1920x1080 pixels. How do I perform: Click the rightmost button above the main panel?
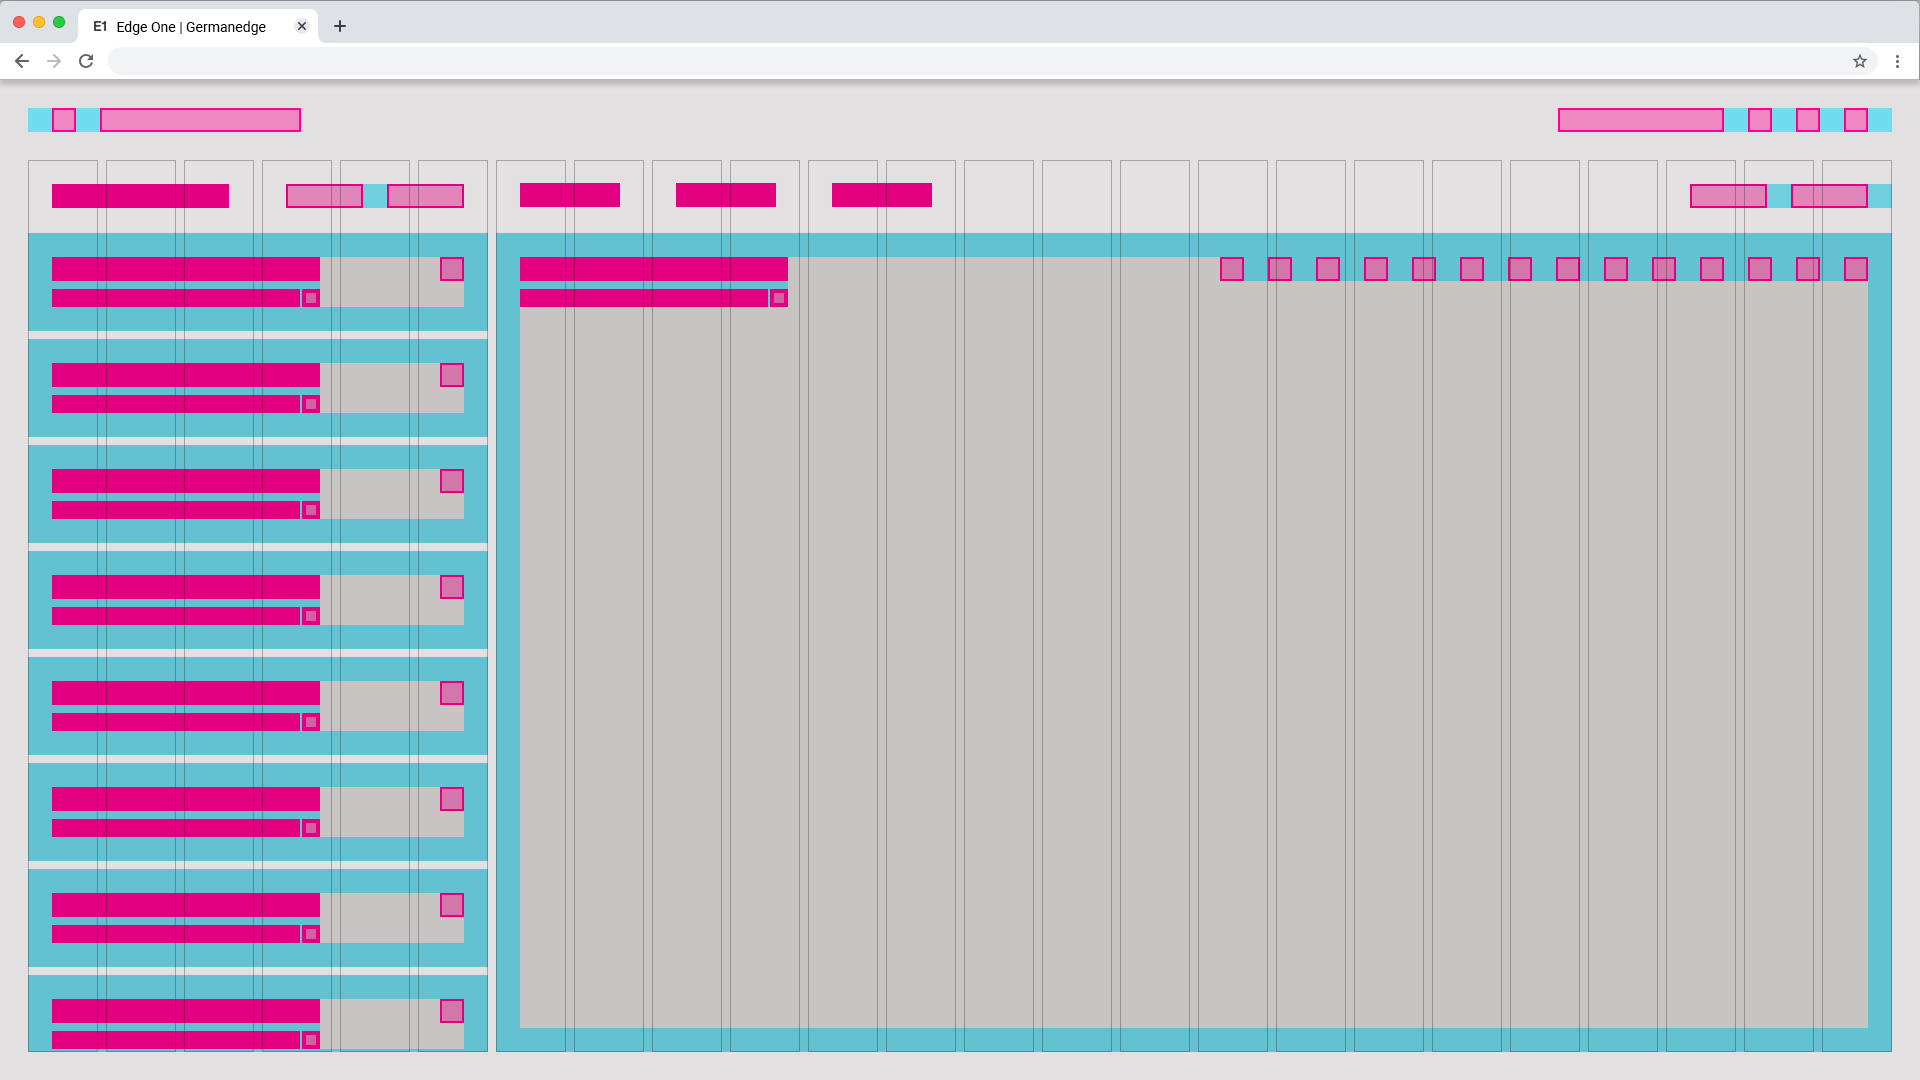(x=1829, y=196)
